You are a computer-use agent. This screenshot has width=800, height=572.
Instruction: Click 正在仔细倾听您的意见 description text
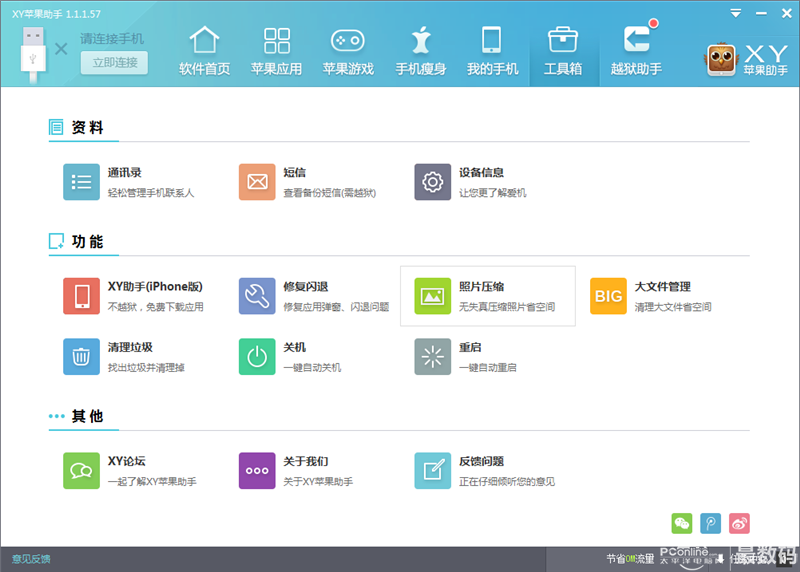click(x=507, y=482)
